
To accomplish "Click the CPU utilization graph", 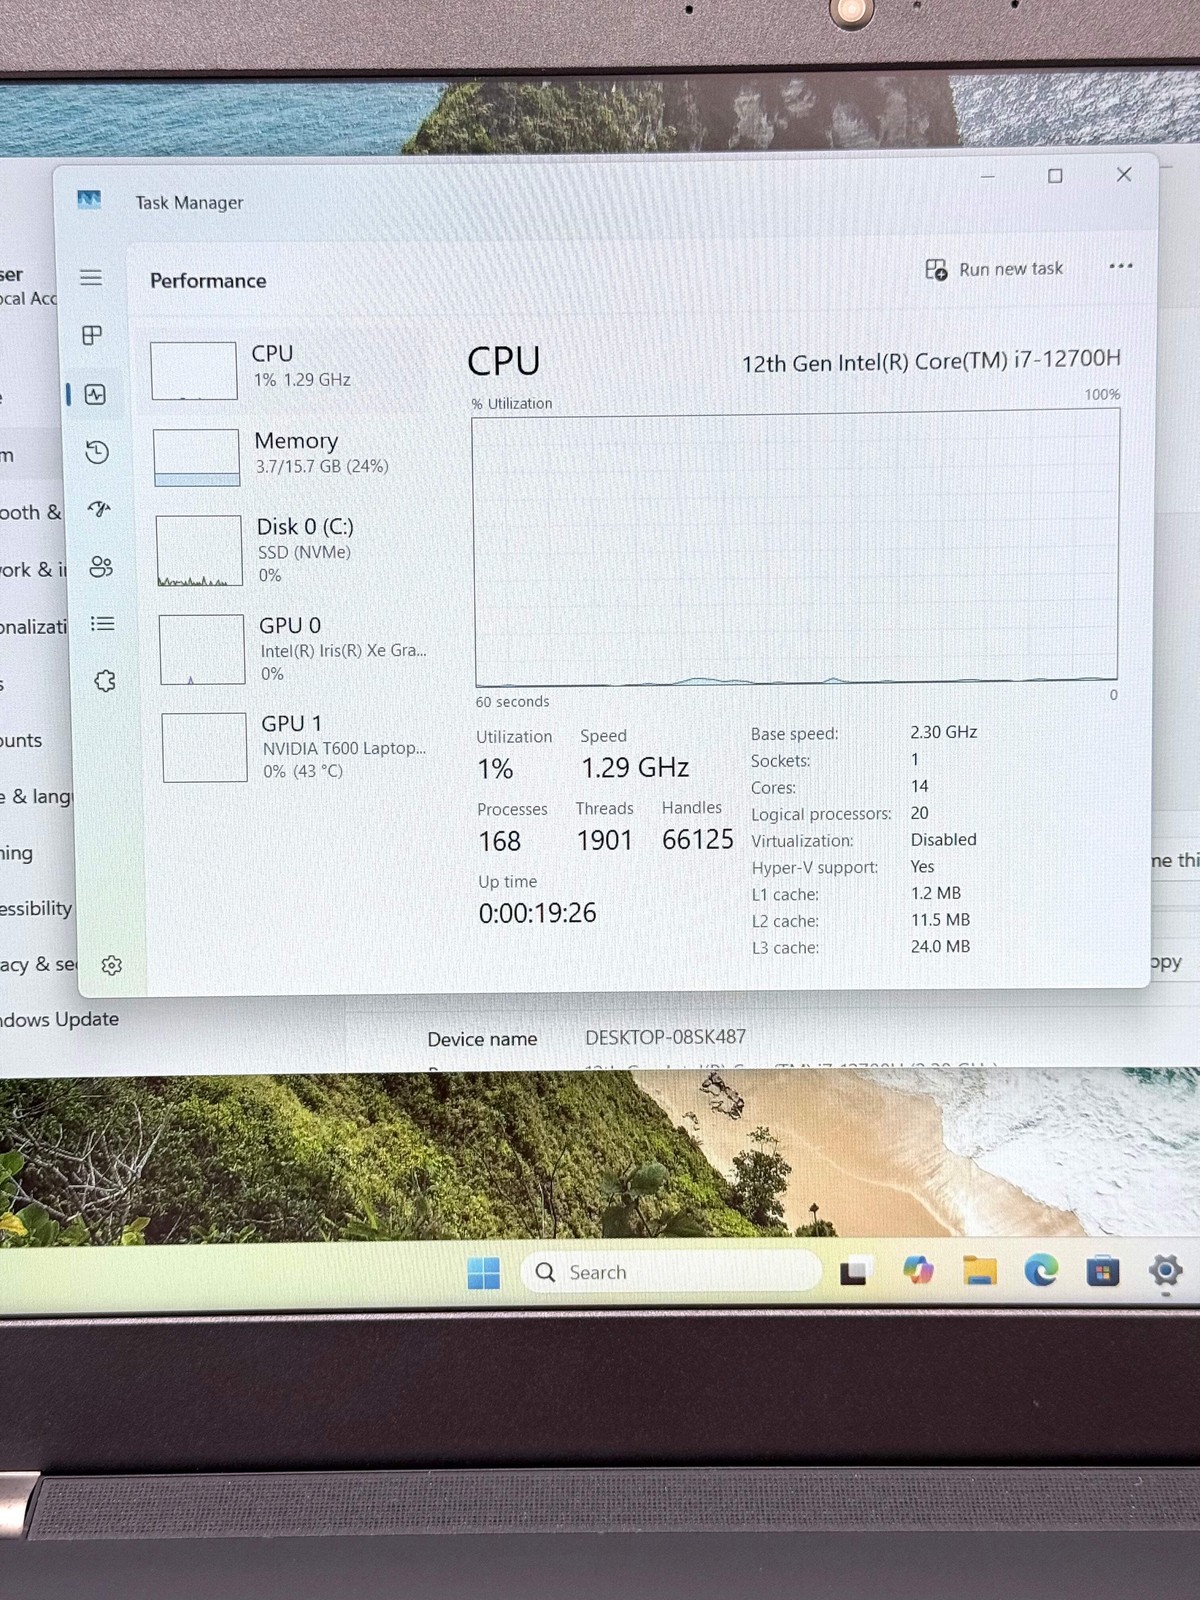I will (796, 549).
